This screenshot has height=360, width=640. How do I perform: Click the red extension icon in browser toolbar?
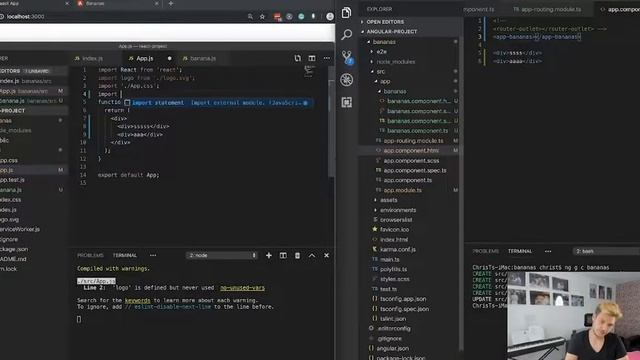pos(278,17)
